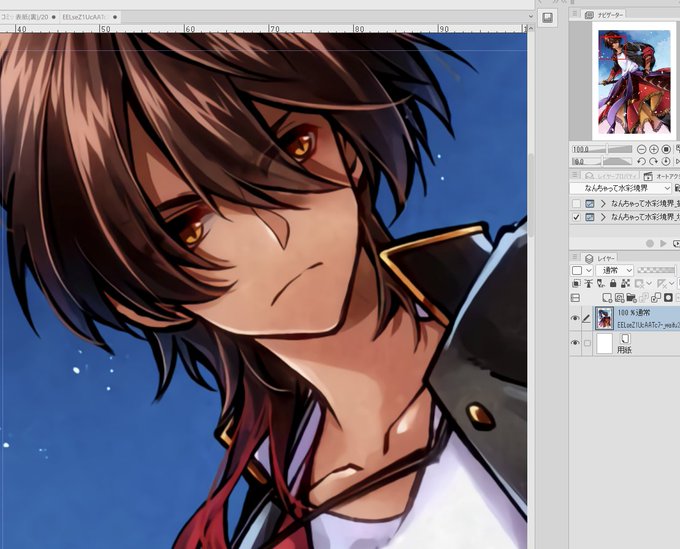Viewport: 680px width, 549px height.
Task: Zoom in with the navigator plus icon
Action: click(653, 149)
